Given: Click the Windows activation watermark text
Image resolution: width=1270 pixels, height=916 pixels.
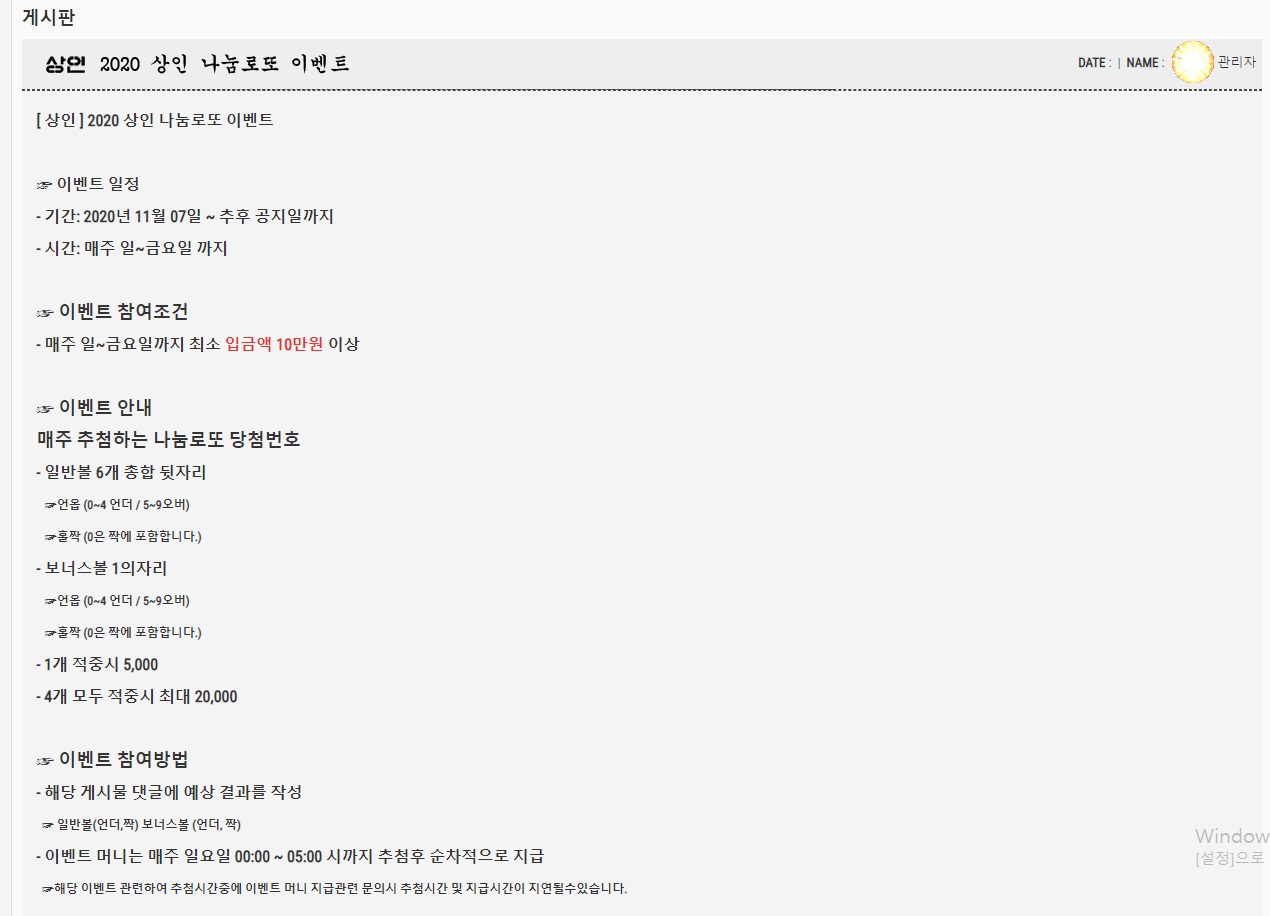Looking at the screenshot, I should (1231, 837).
